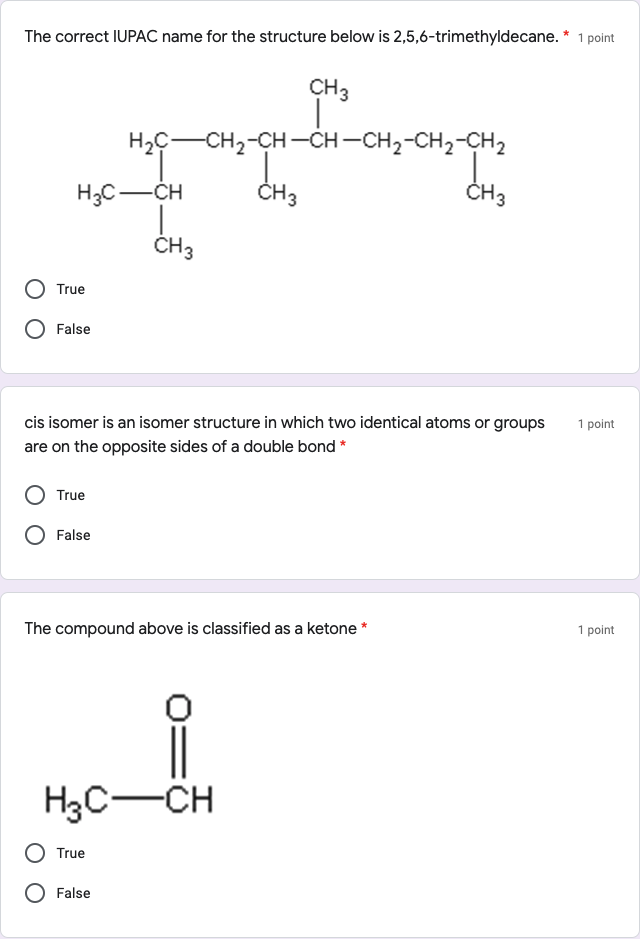Click the 1 point label on first question
The image size is (640, 939).
(x=598, y=39)
